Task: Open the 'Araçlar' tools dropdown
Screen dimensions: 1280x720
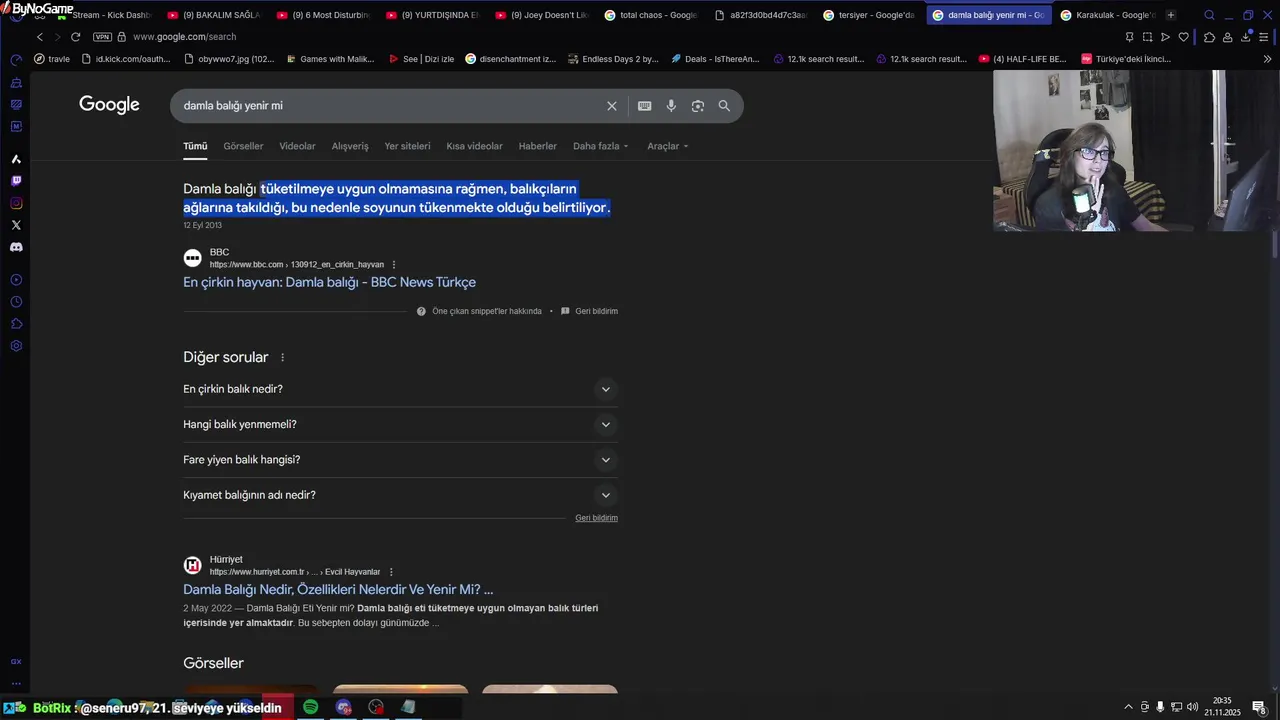Action: click(668, 146)
